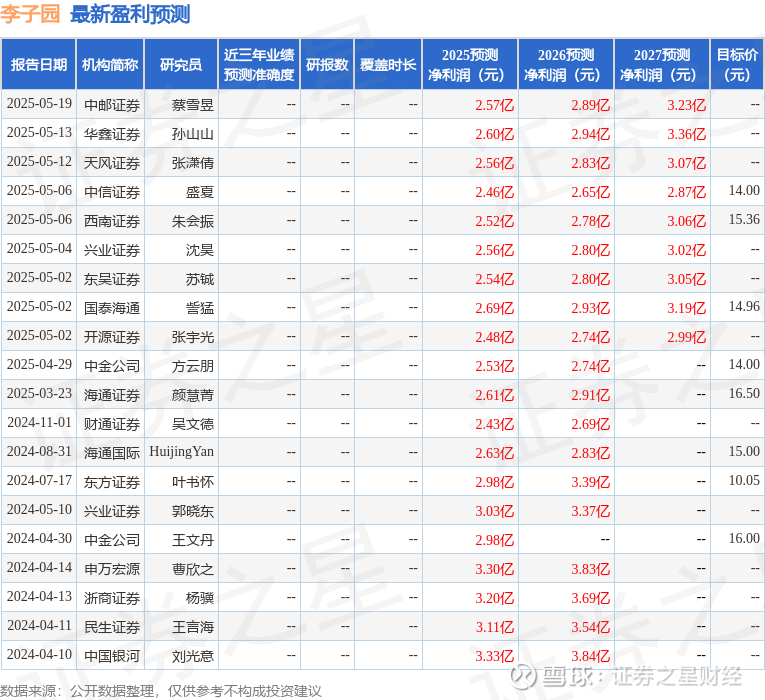Click the 东吴证券 institution cell
Screen dimensions: 765x700
point(112,279)
